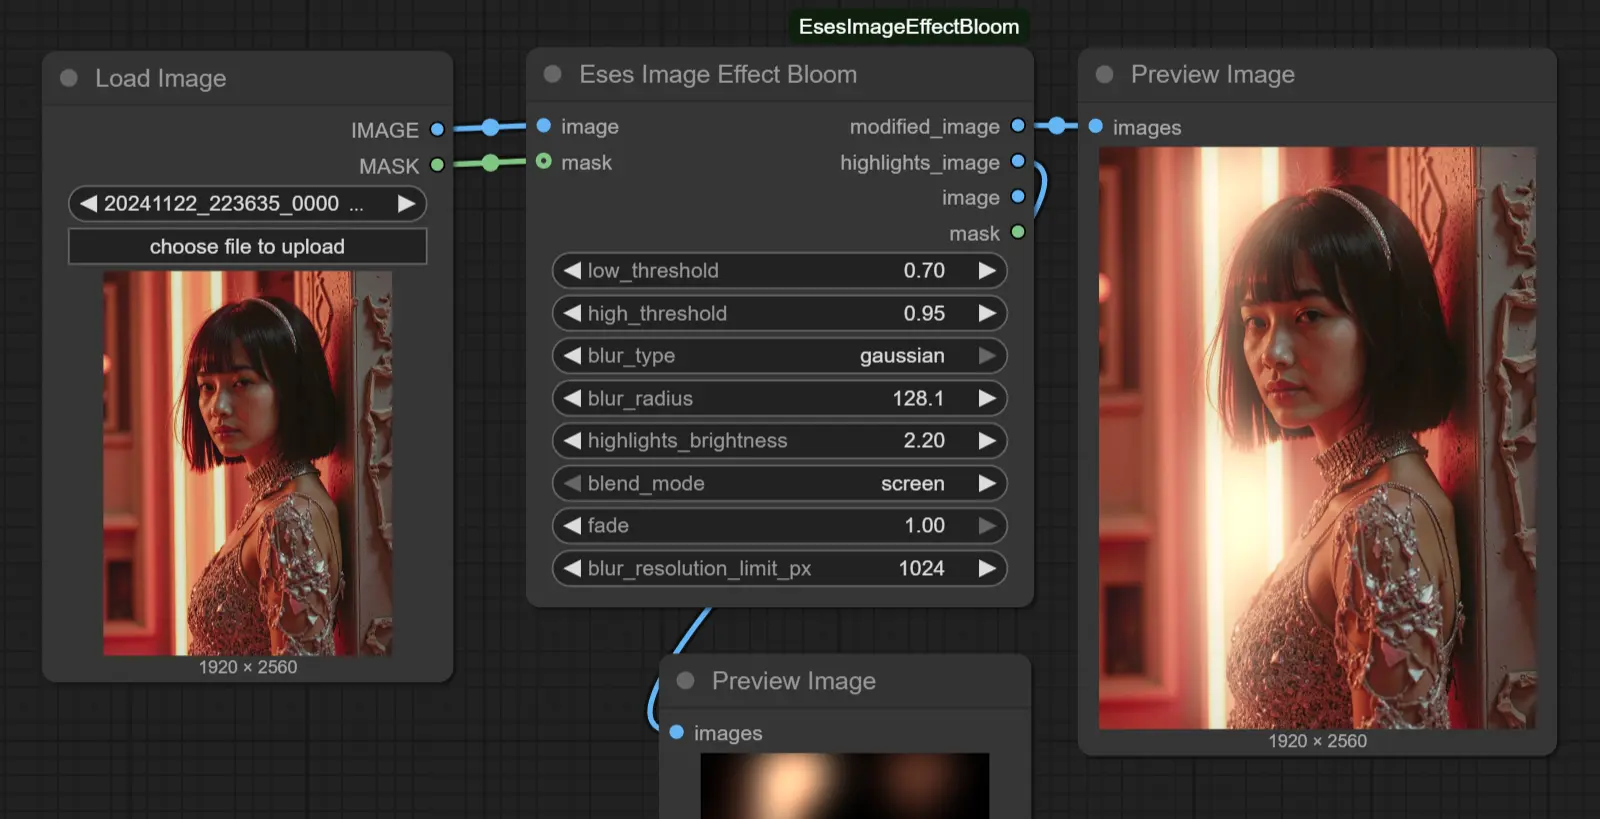Decrease low_threshold with left arrow
The width and height of the screenshot is (1600, 819).
click(572, 270)
